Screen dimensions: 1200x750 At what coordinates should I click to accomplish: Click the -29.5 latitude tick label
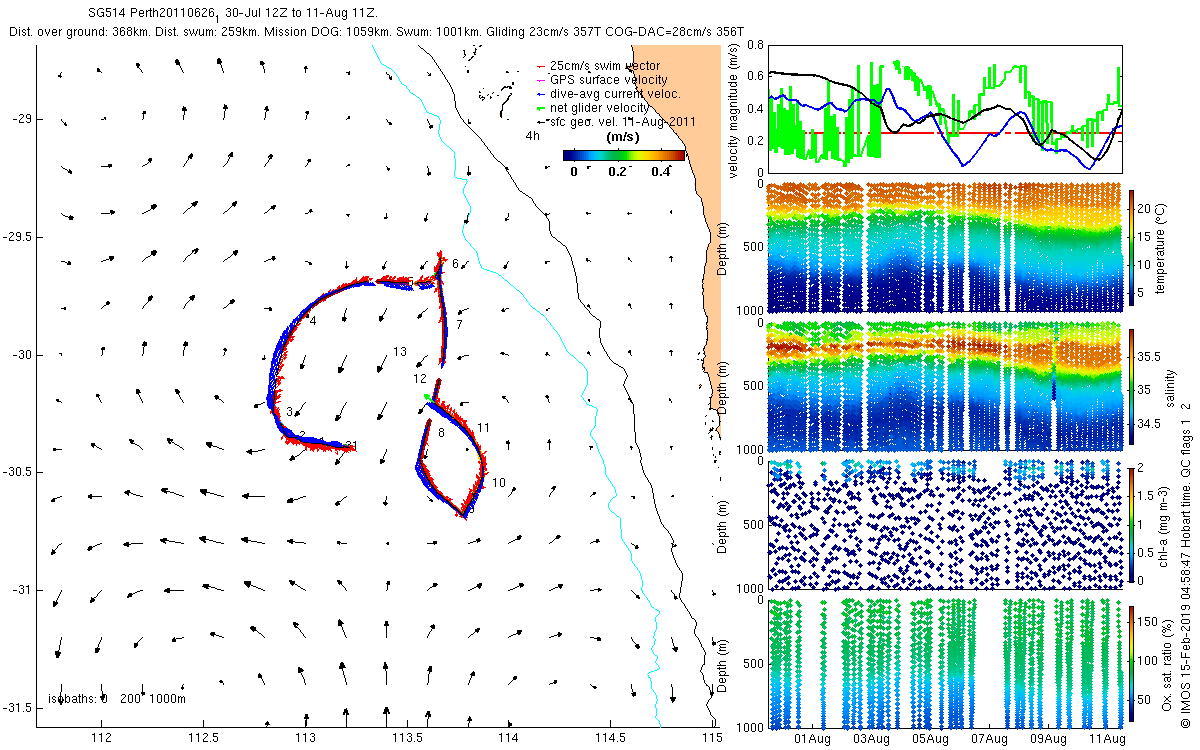16,237
